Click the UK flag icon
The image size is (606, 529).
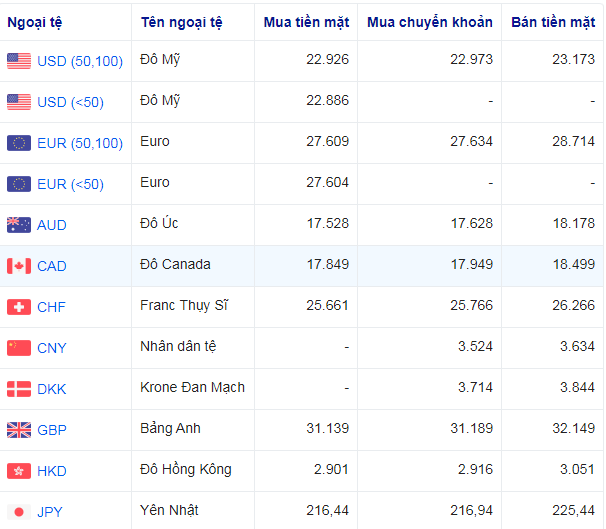[19, 430]
